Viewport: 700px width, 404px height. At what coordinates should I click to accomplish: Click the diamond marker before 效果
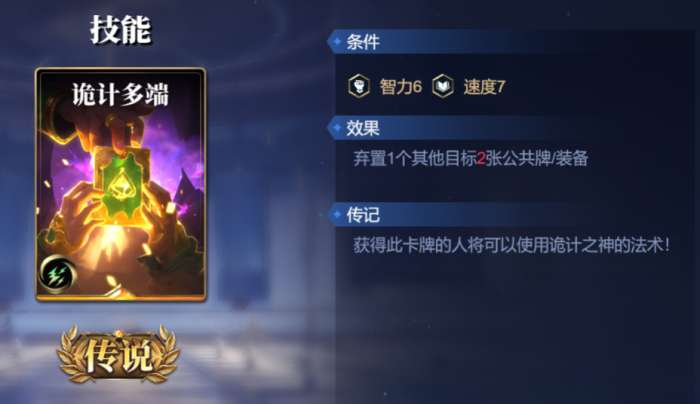point(337,128)
